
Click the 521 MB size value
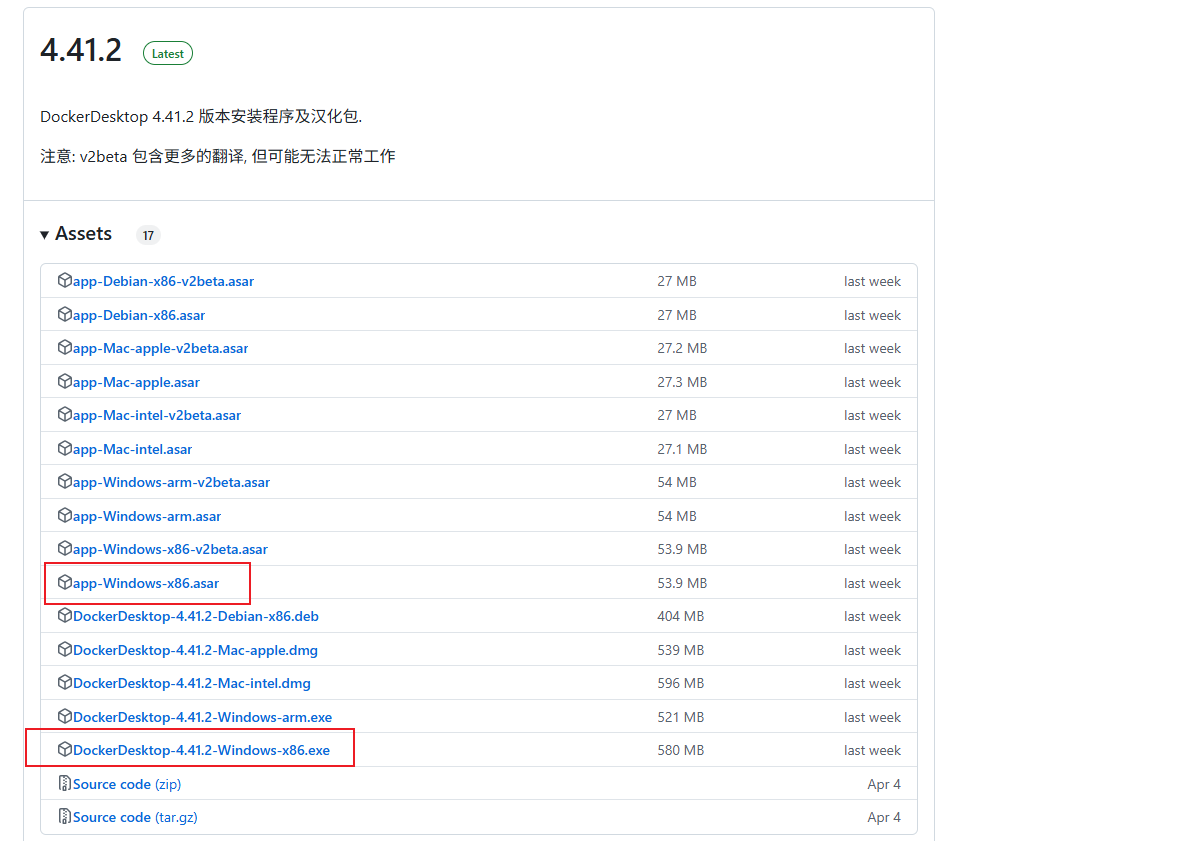(x=681, y=717)
